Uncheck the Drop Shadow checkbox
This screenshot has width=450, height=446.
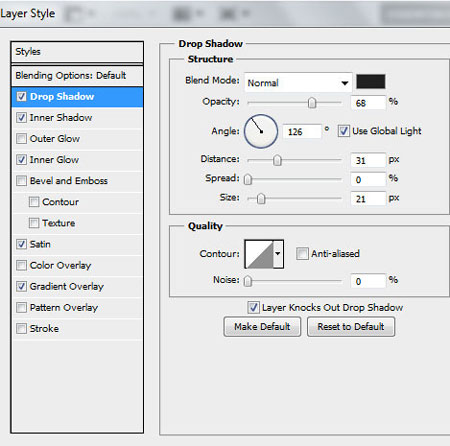tap(22, 97)
